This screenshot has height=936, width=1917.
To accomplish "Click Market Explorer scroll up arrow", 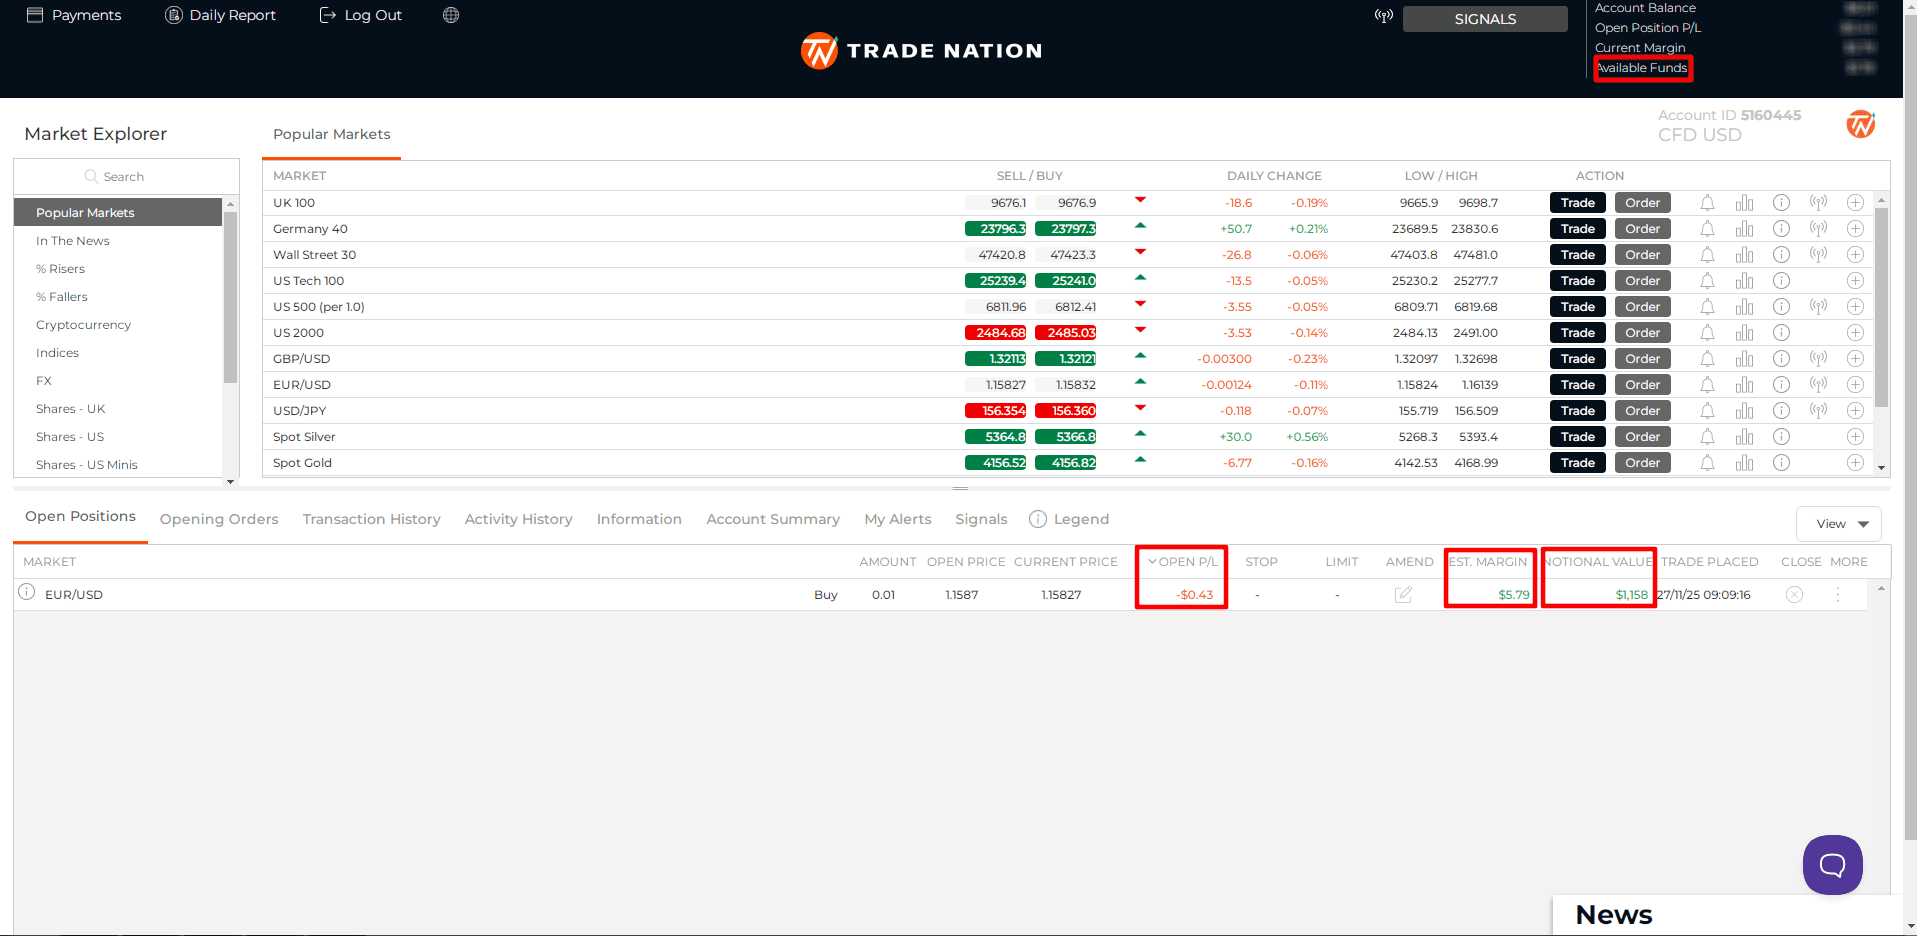I will coord(231,205).
